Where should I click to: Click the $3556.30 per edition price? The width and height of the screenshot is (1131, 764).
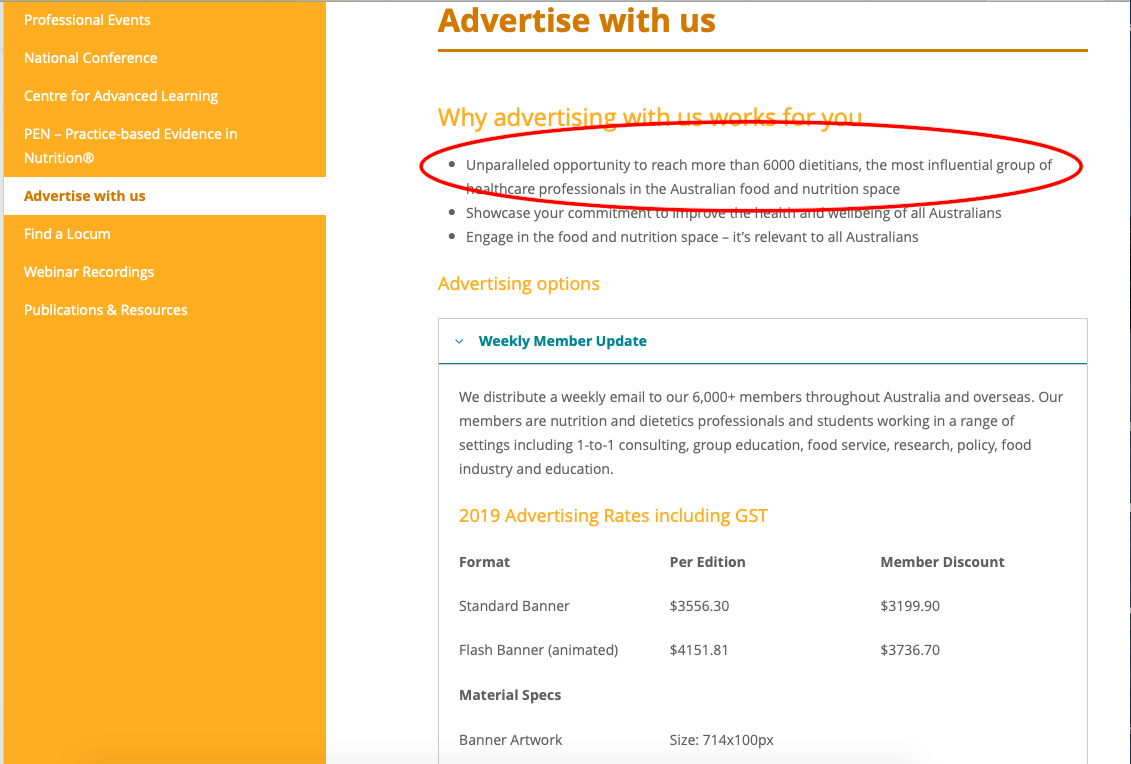pyautogui.click(x=700, y=606)
